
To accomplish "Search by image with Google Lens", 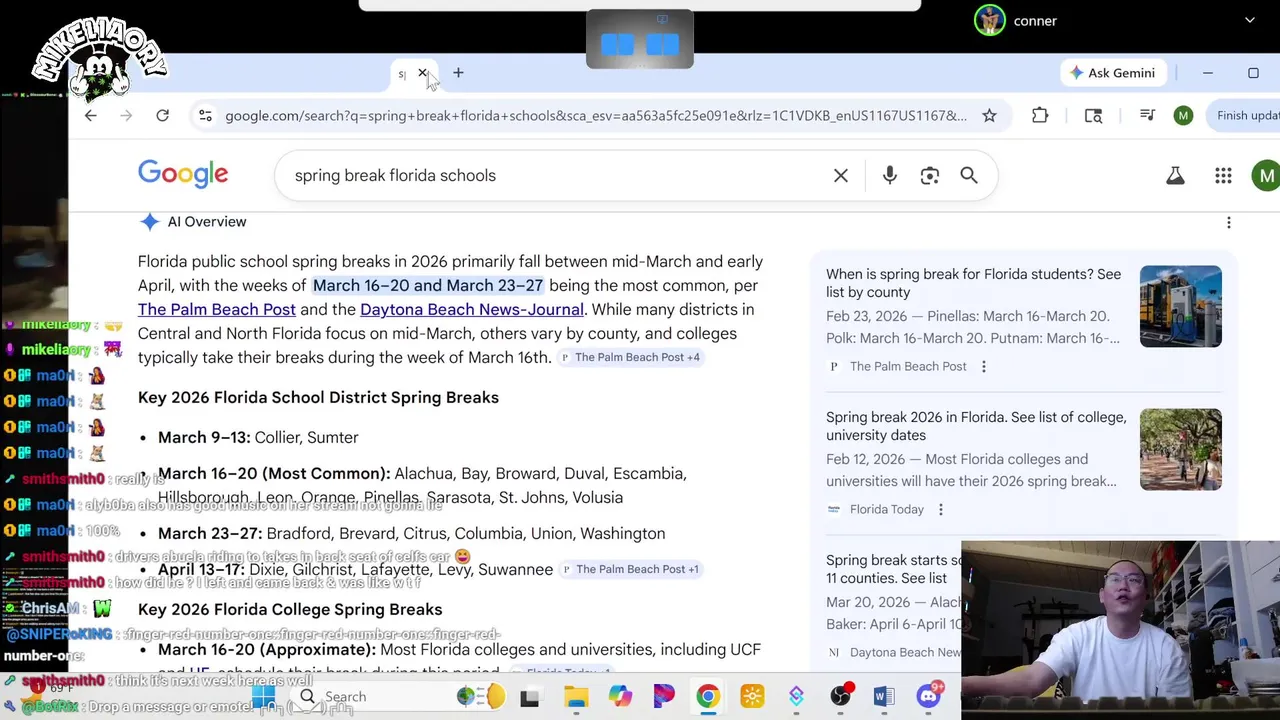I will (x=930, y=176).
